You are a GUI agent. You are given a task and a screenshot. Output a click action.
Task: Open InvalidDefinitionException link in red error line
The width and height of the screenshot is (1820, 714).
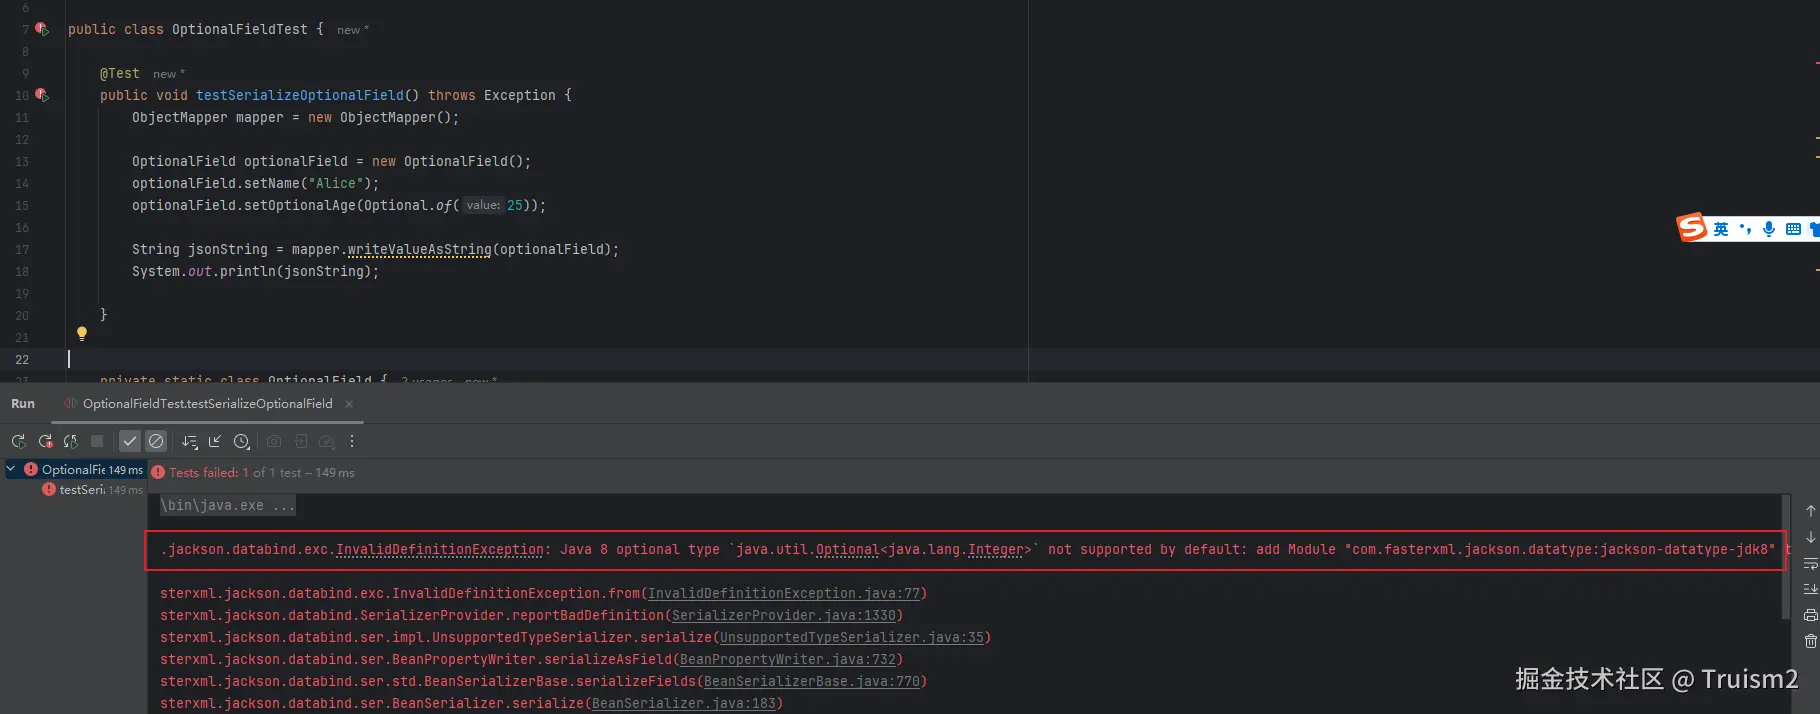point(439,550)
